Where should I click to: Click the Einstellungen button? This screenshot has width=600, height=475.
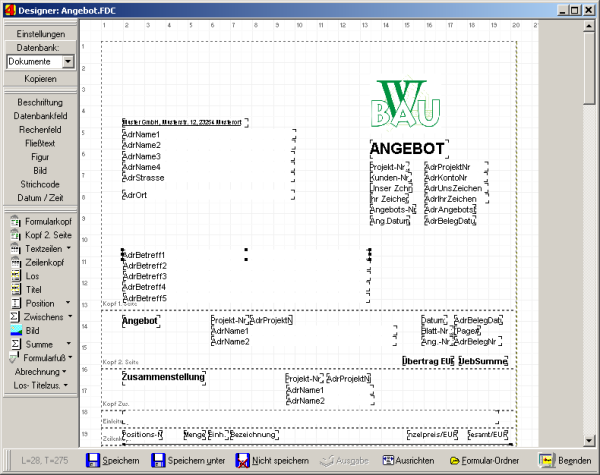[40, 34]
